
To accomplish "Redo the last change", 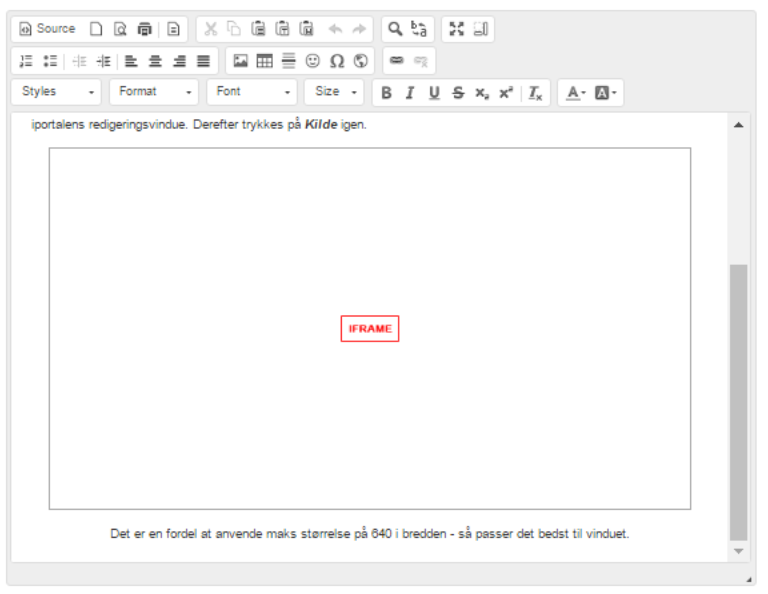I will pyautogui.click(x=359, y=29).
